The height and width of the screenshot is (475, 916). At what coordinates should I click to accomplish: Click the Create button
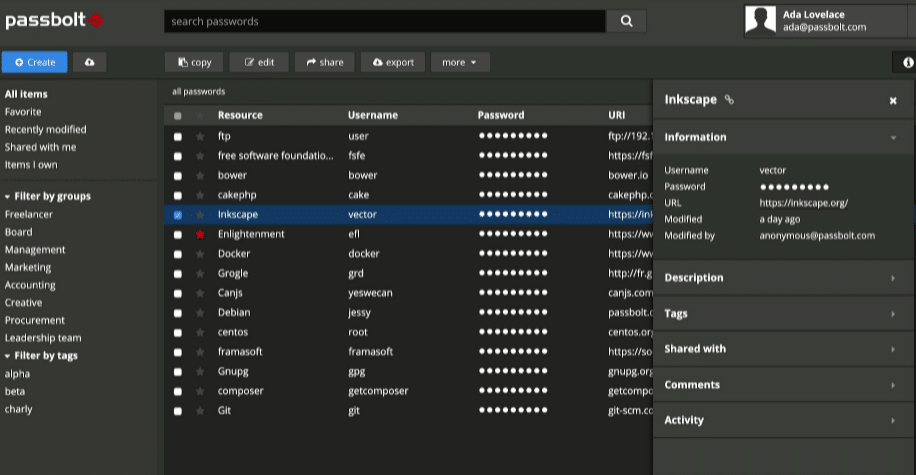pos(34,62)
